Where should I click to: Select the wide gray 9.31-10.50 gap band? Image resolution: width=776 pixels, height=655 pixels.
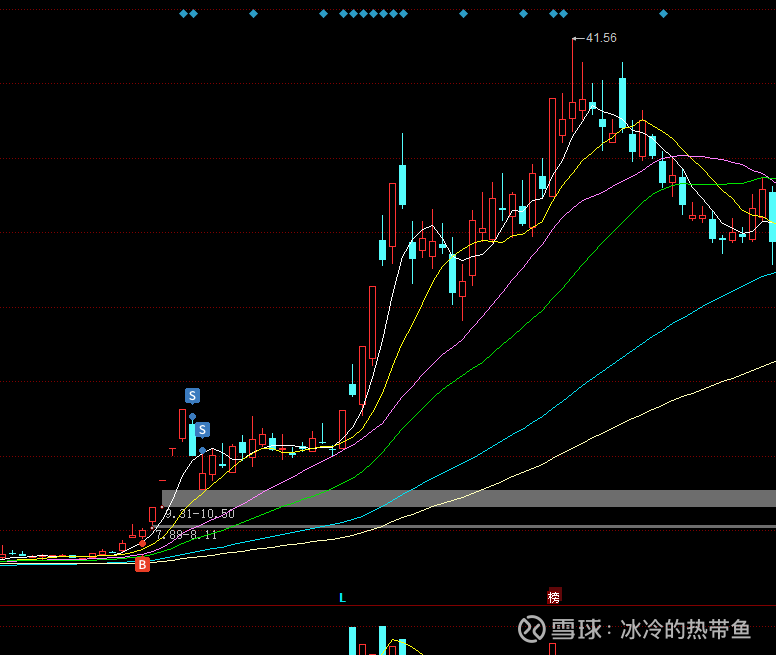(x=469, y=498)
